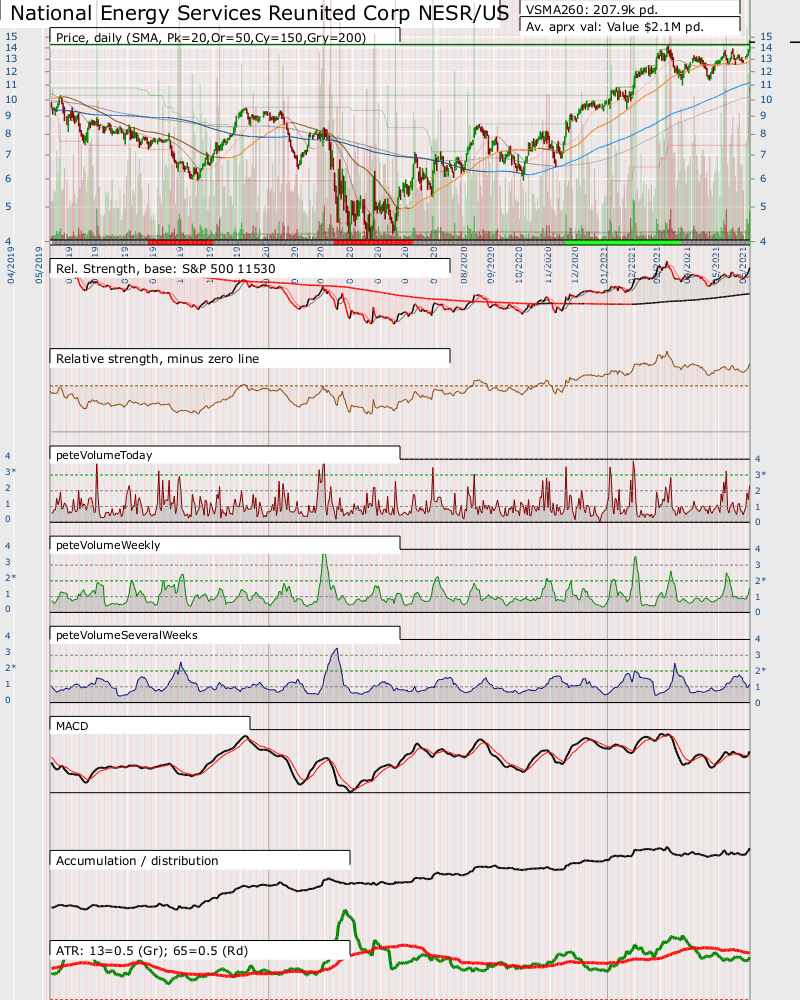
Task: Click the peteVolumeWeekly panel label
Action: point(108,545)
